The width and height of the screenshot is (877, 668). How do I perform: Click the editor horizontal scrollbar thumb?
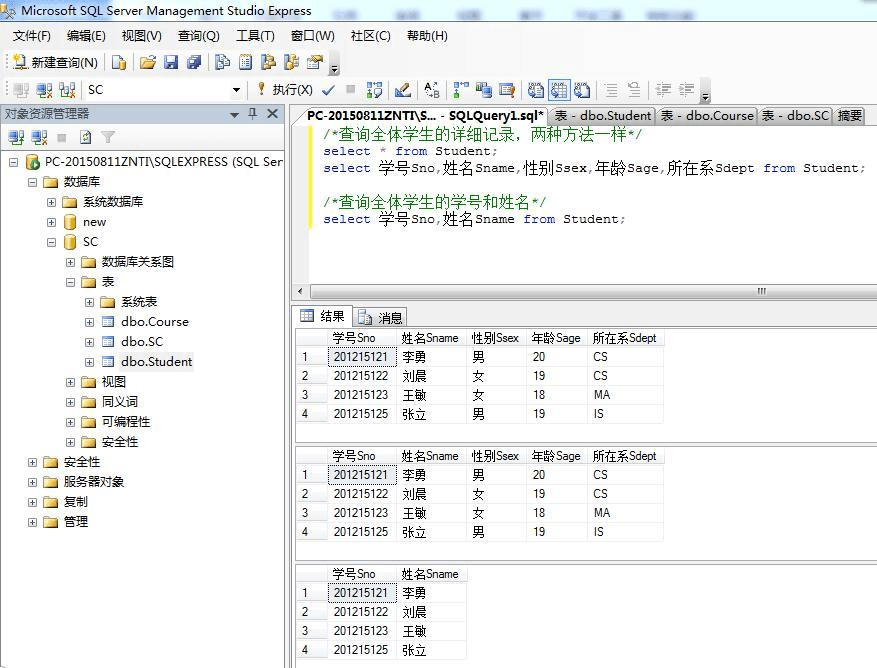(594, 291)
